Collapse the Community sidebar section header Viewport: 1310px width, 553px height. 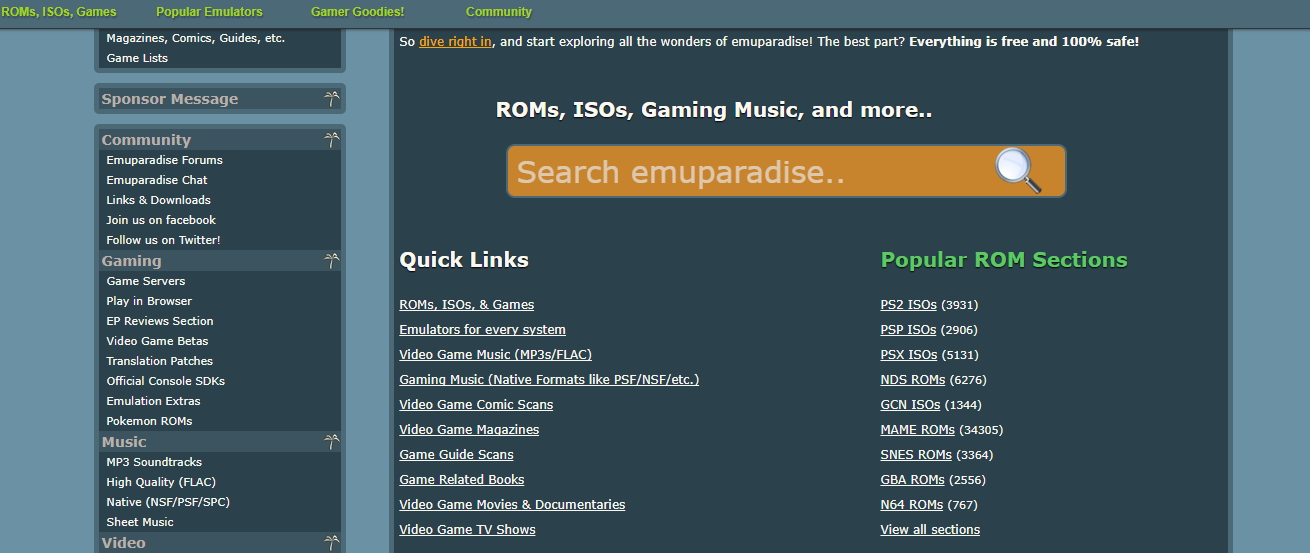click(219, 140)
